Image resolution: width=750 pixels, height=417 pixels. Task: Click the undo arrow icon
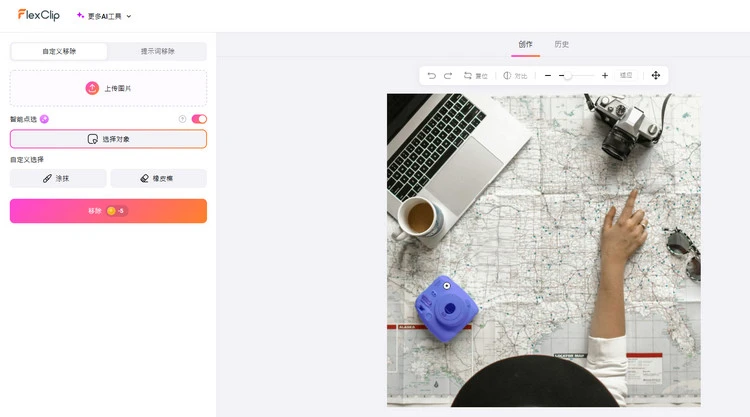431,76
